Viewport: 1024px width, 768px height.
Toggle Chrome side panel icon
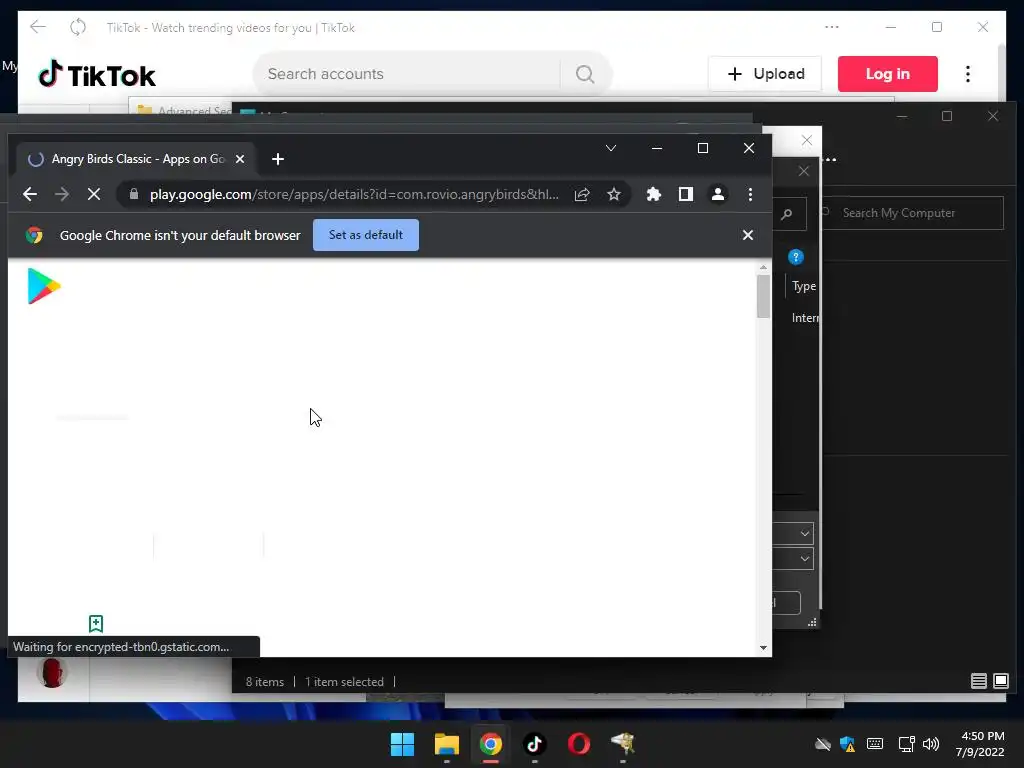click(x=686, y=194)
